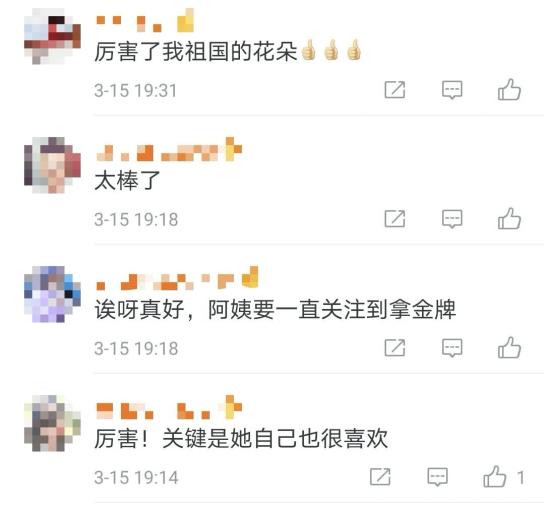Reply to the 19:14 comment
Image resolution: width=544 pixels, height=508 pixels.
(437, 477)
